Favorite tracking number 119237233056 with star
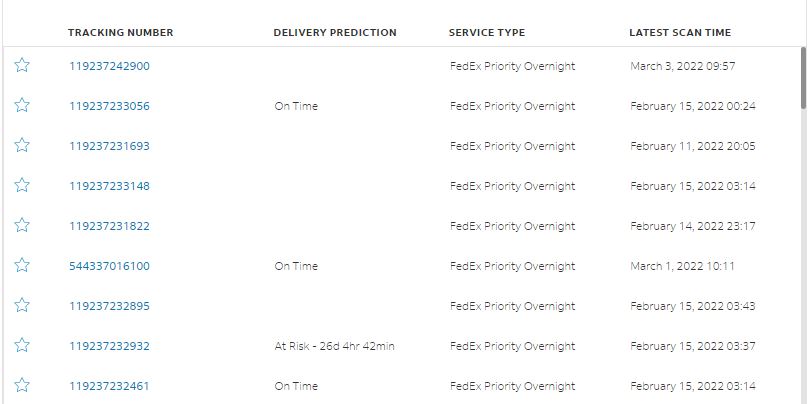This screenshot has width=809, height=404. pos(22,105)
